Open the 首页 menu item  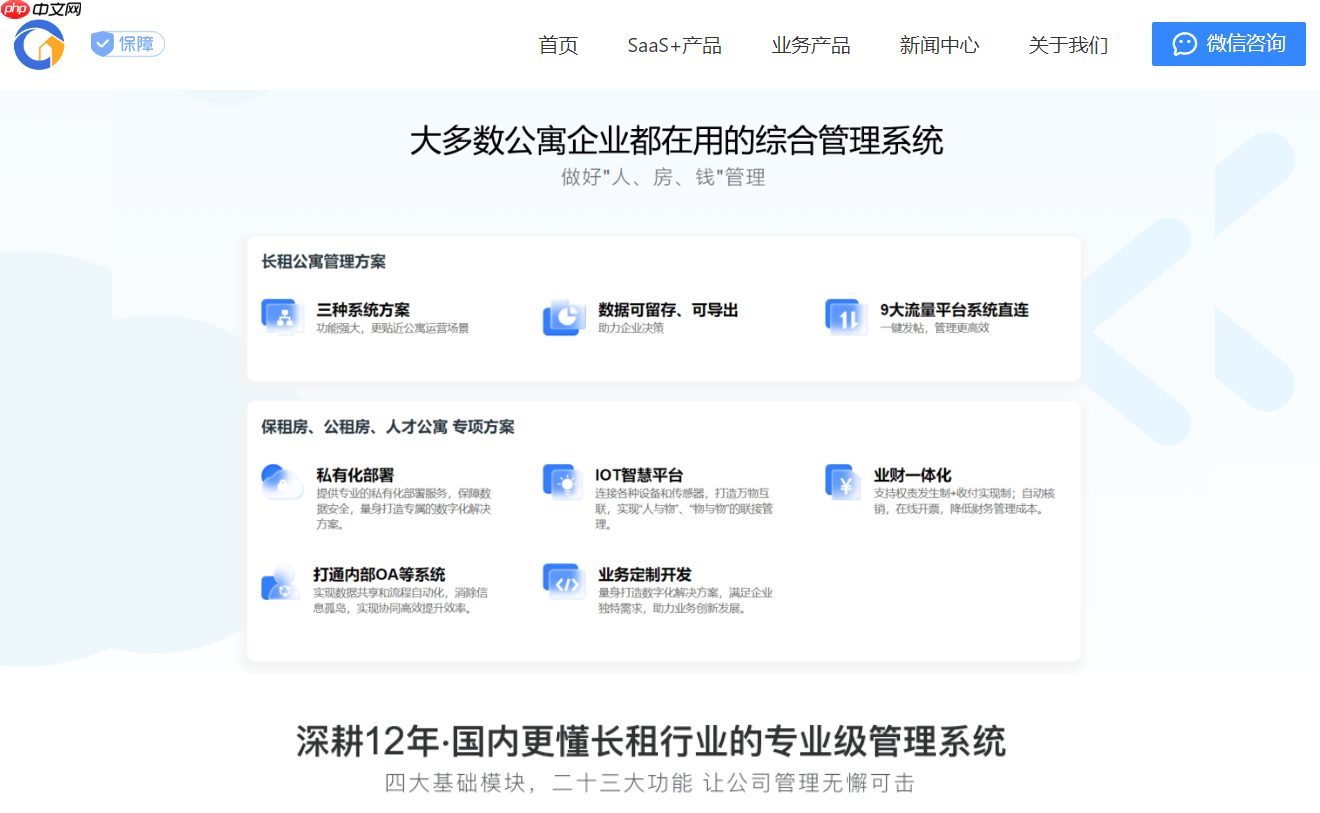(558, 44)
